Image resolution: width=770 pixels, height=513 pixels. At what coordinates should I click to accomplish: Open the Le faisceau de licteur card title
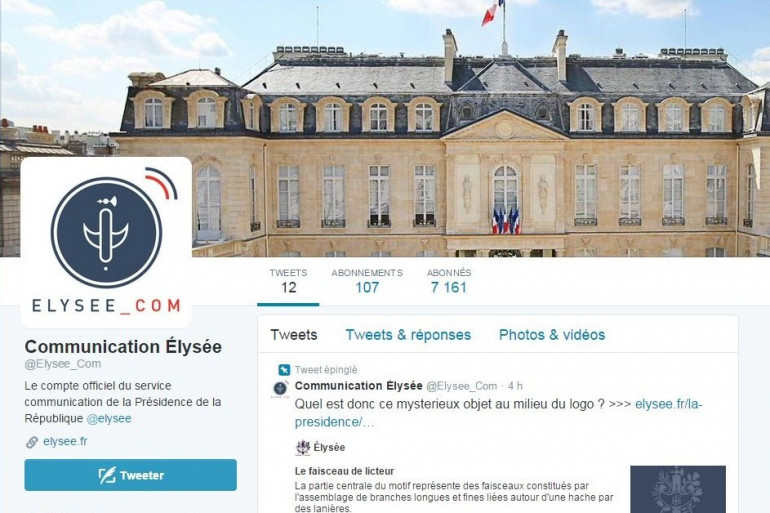click(344, 471)
